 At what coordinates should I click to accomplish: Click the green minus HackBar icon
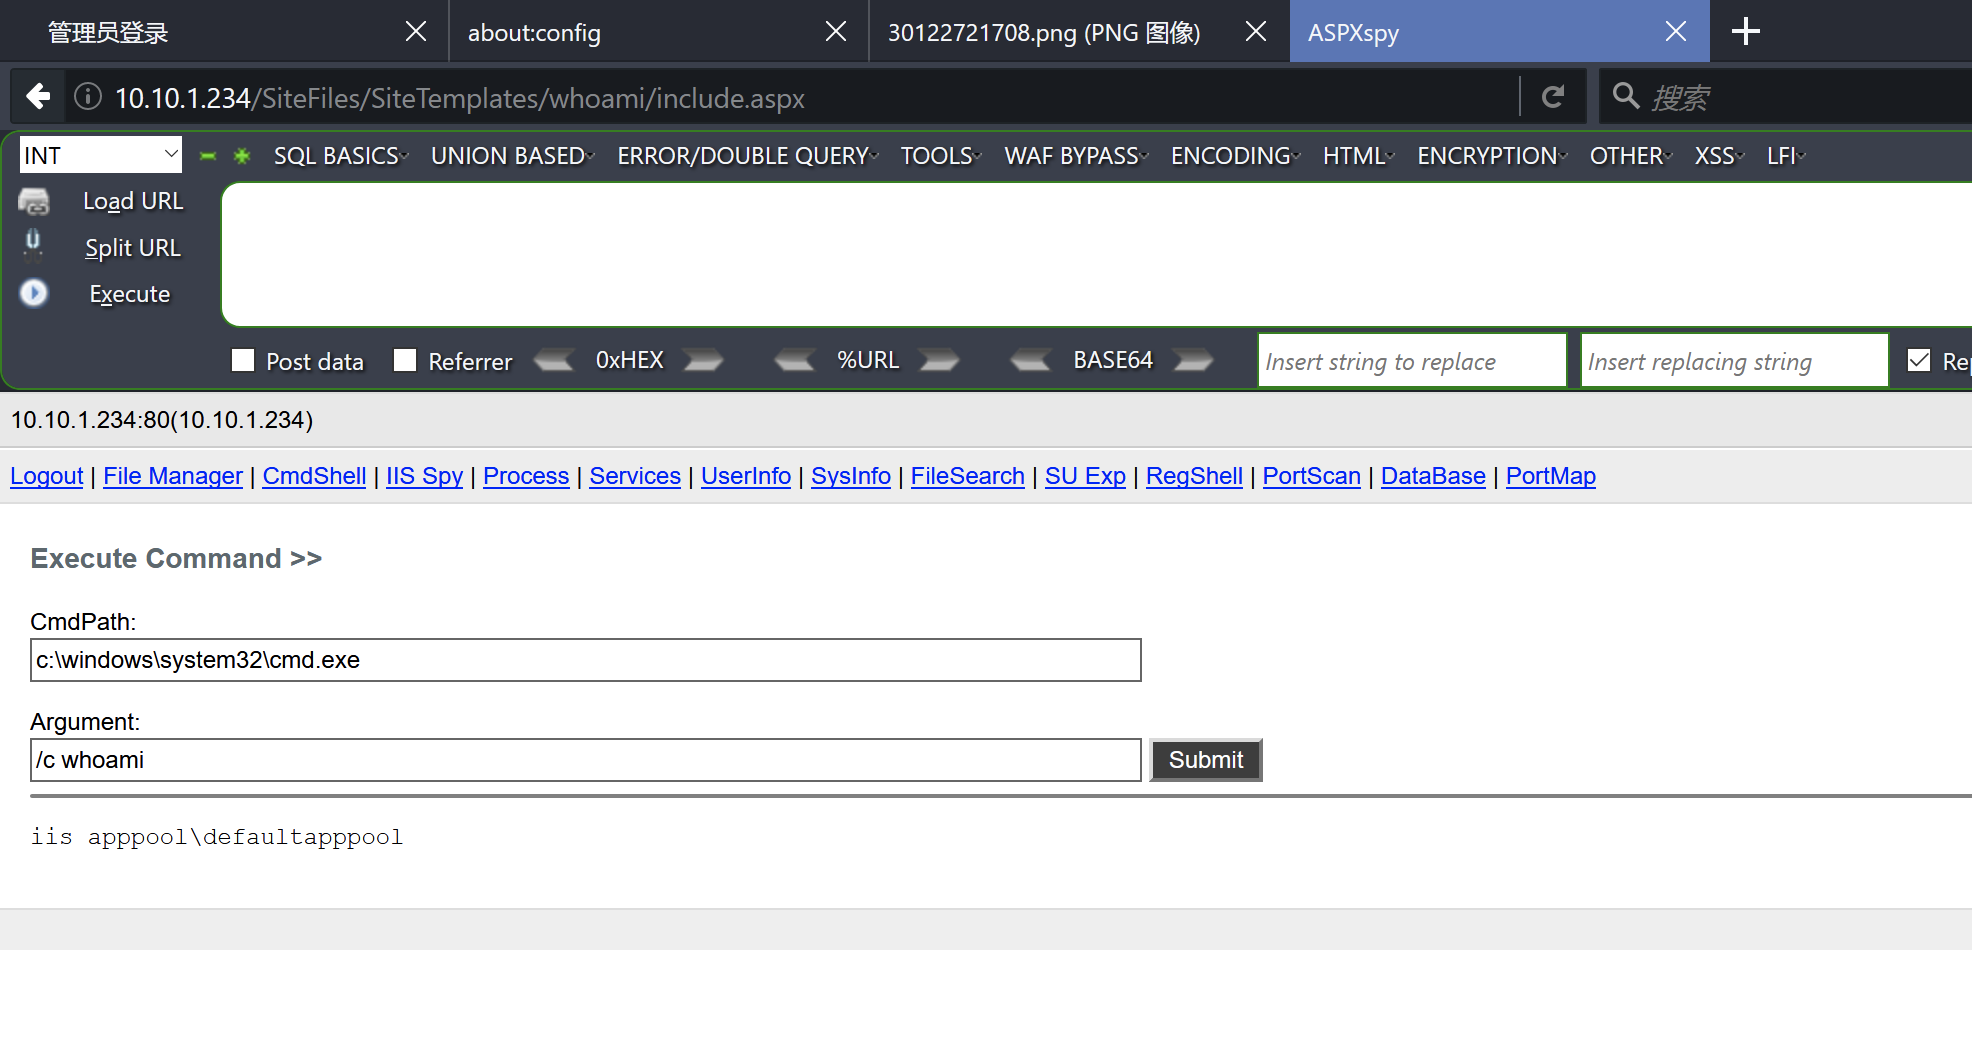click(208, 156)
